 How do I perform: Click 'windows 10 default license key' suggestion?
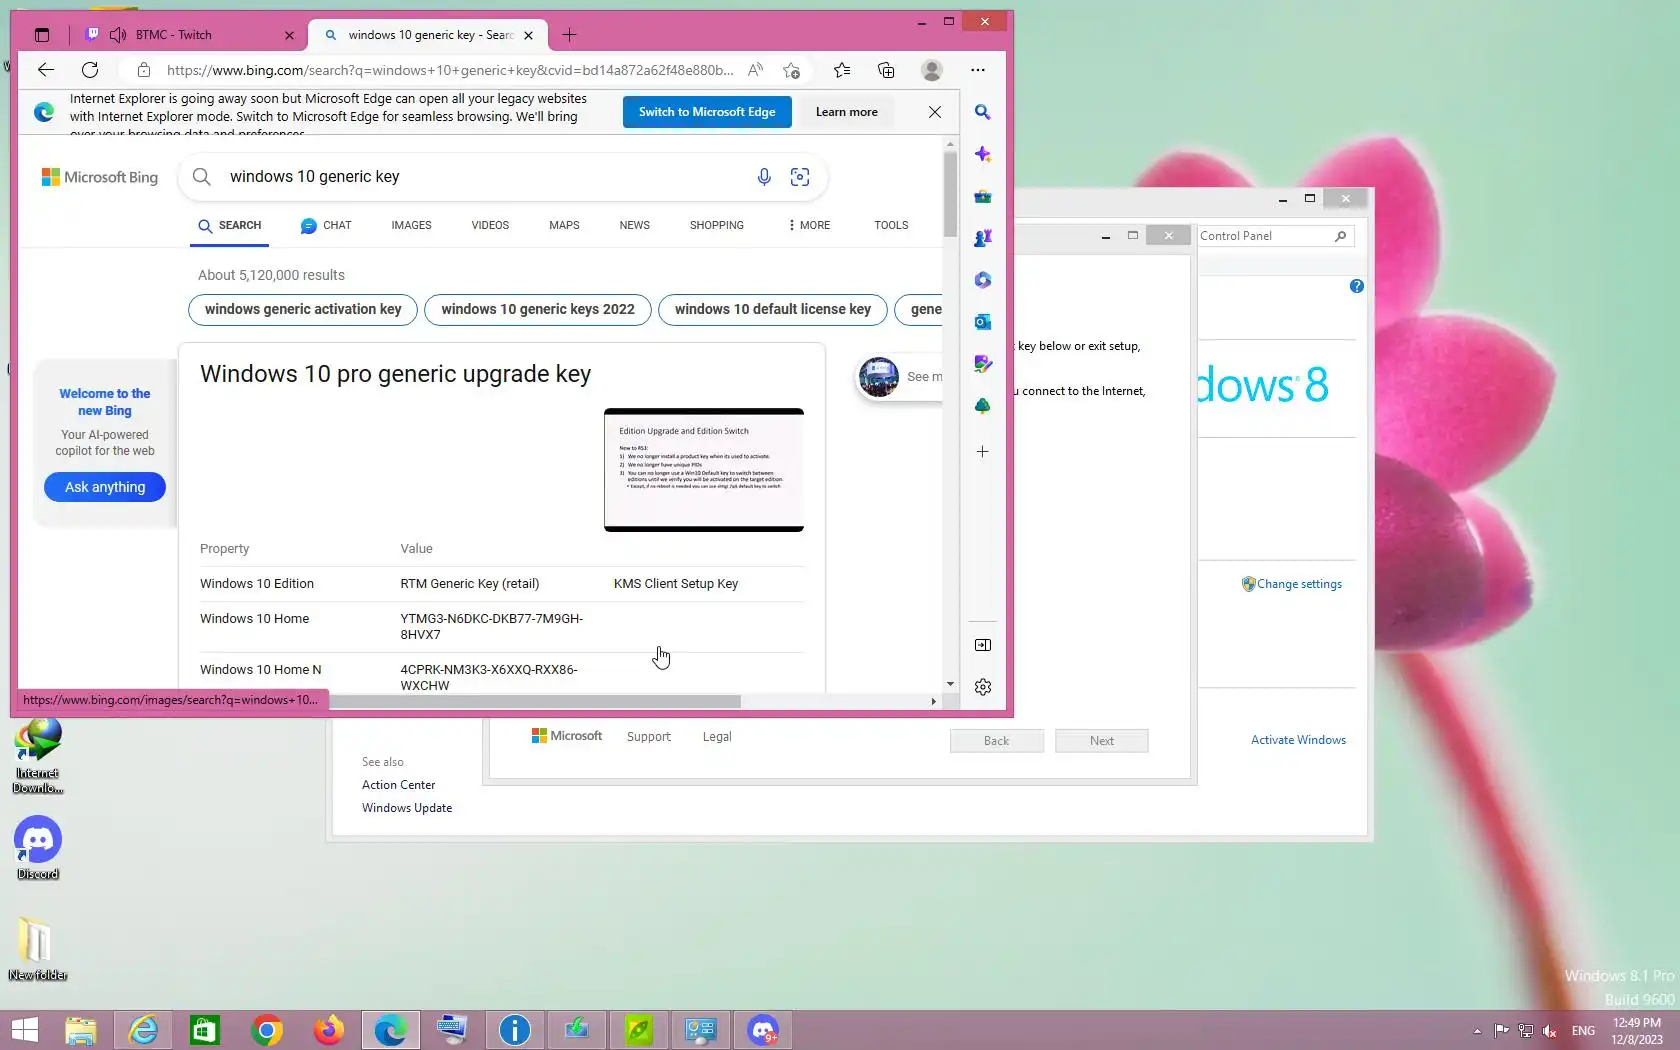[772, 310]
